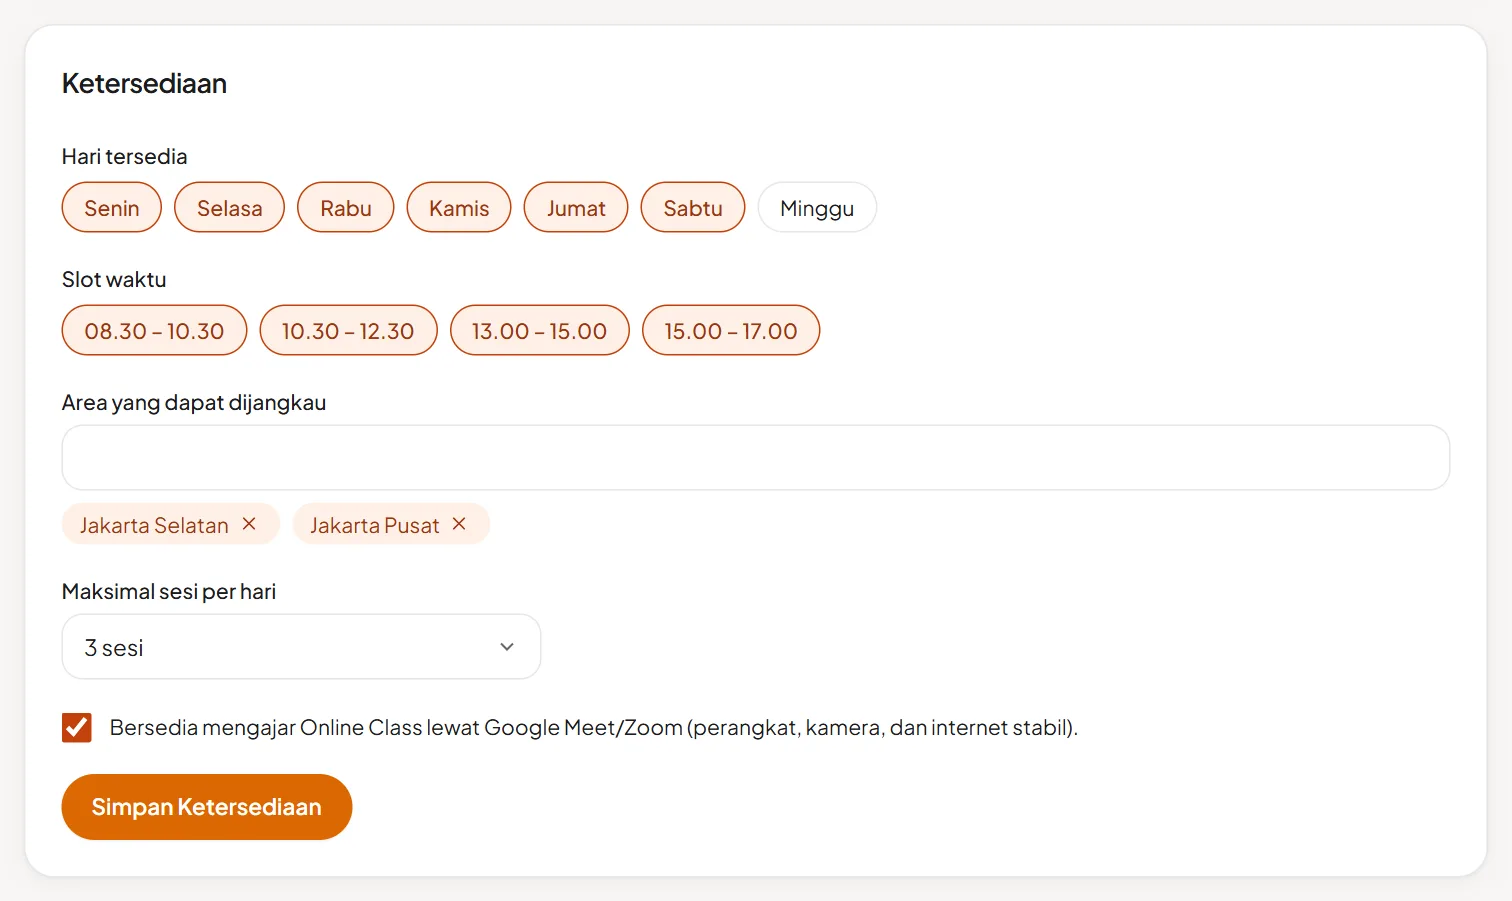Remove the Jakarta Pusat area tag
The height and width of the screenshot is (901, 1512).
point(459,524)
